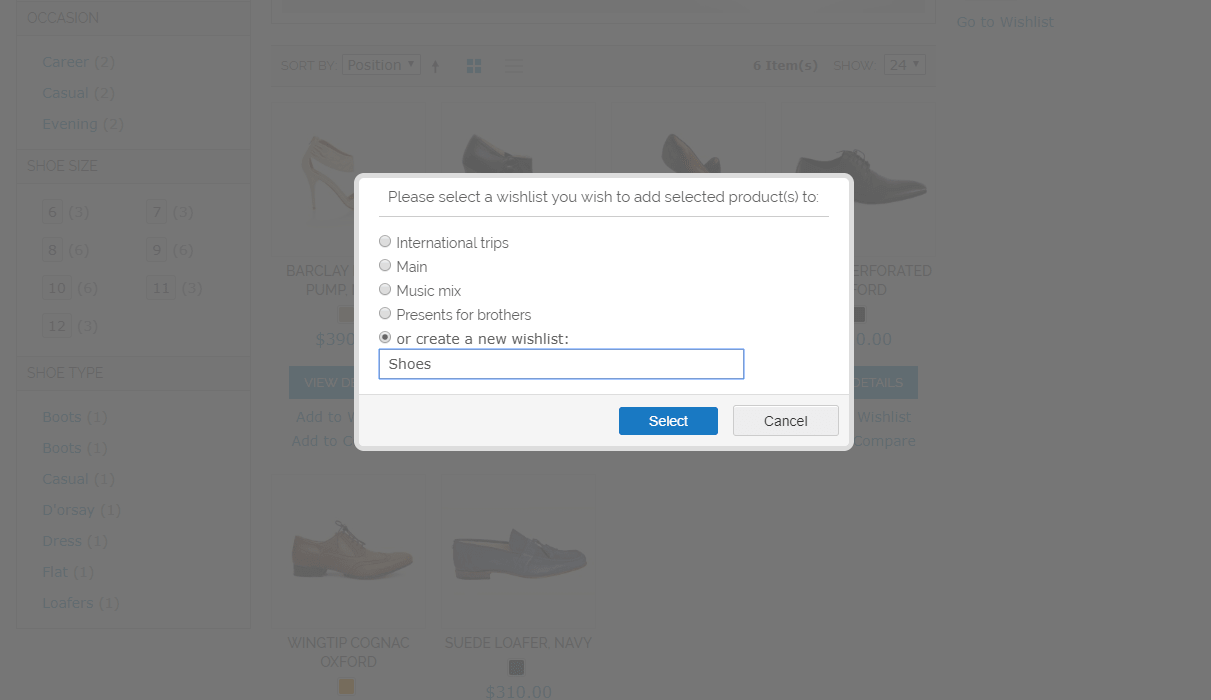
Task: Toggle ascending sort direction arrow
Action: point(435,66)
